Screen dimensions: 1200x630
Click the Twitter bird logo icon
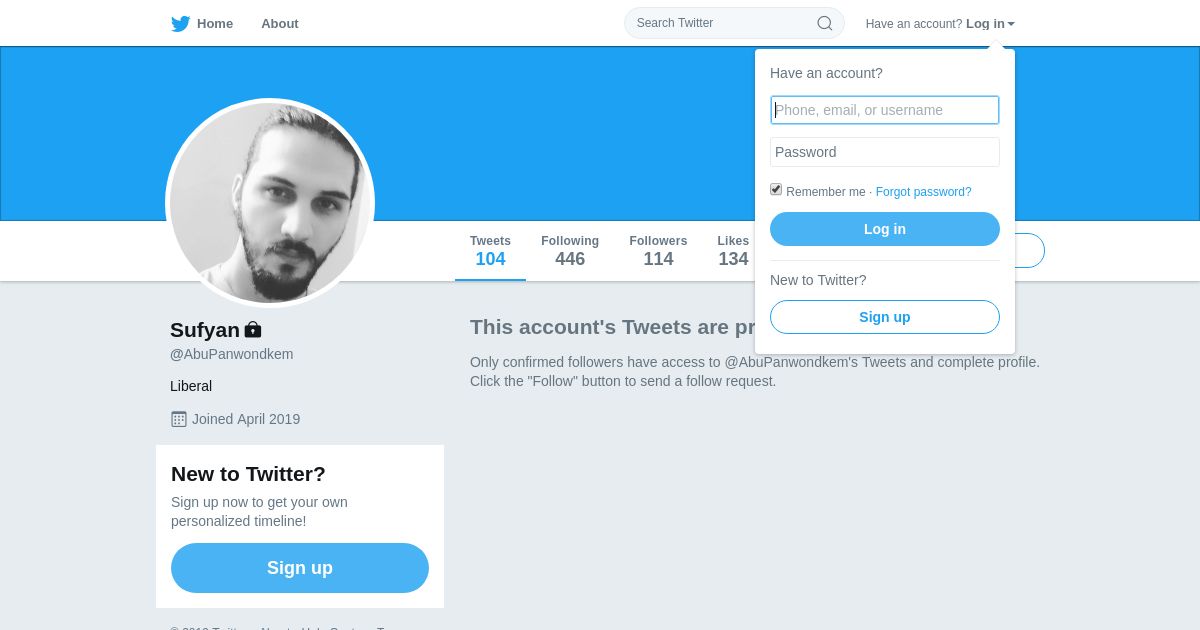180,24
